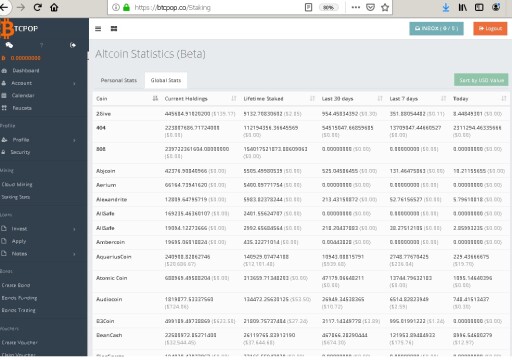This screenshot has height=362, width=512.
Task: Expand the Notes sidebar submenu
Action: point(74,254)
